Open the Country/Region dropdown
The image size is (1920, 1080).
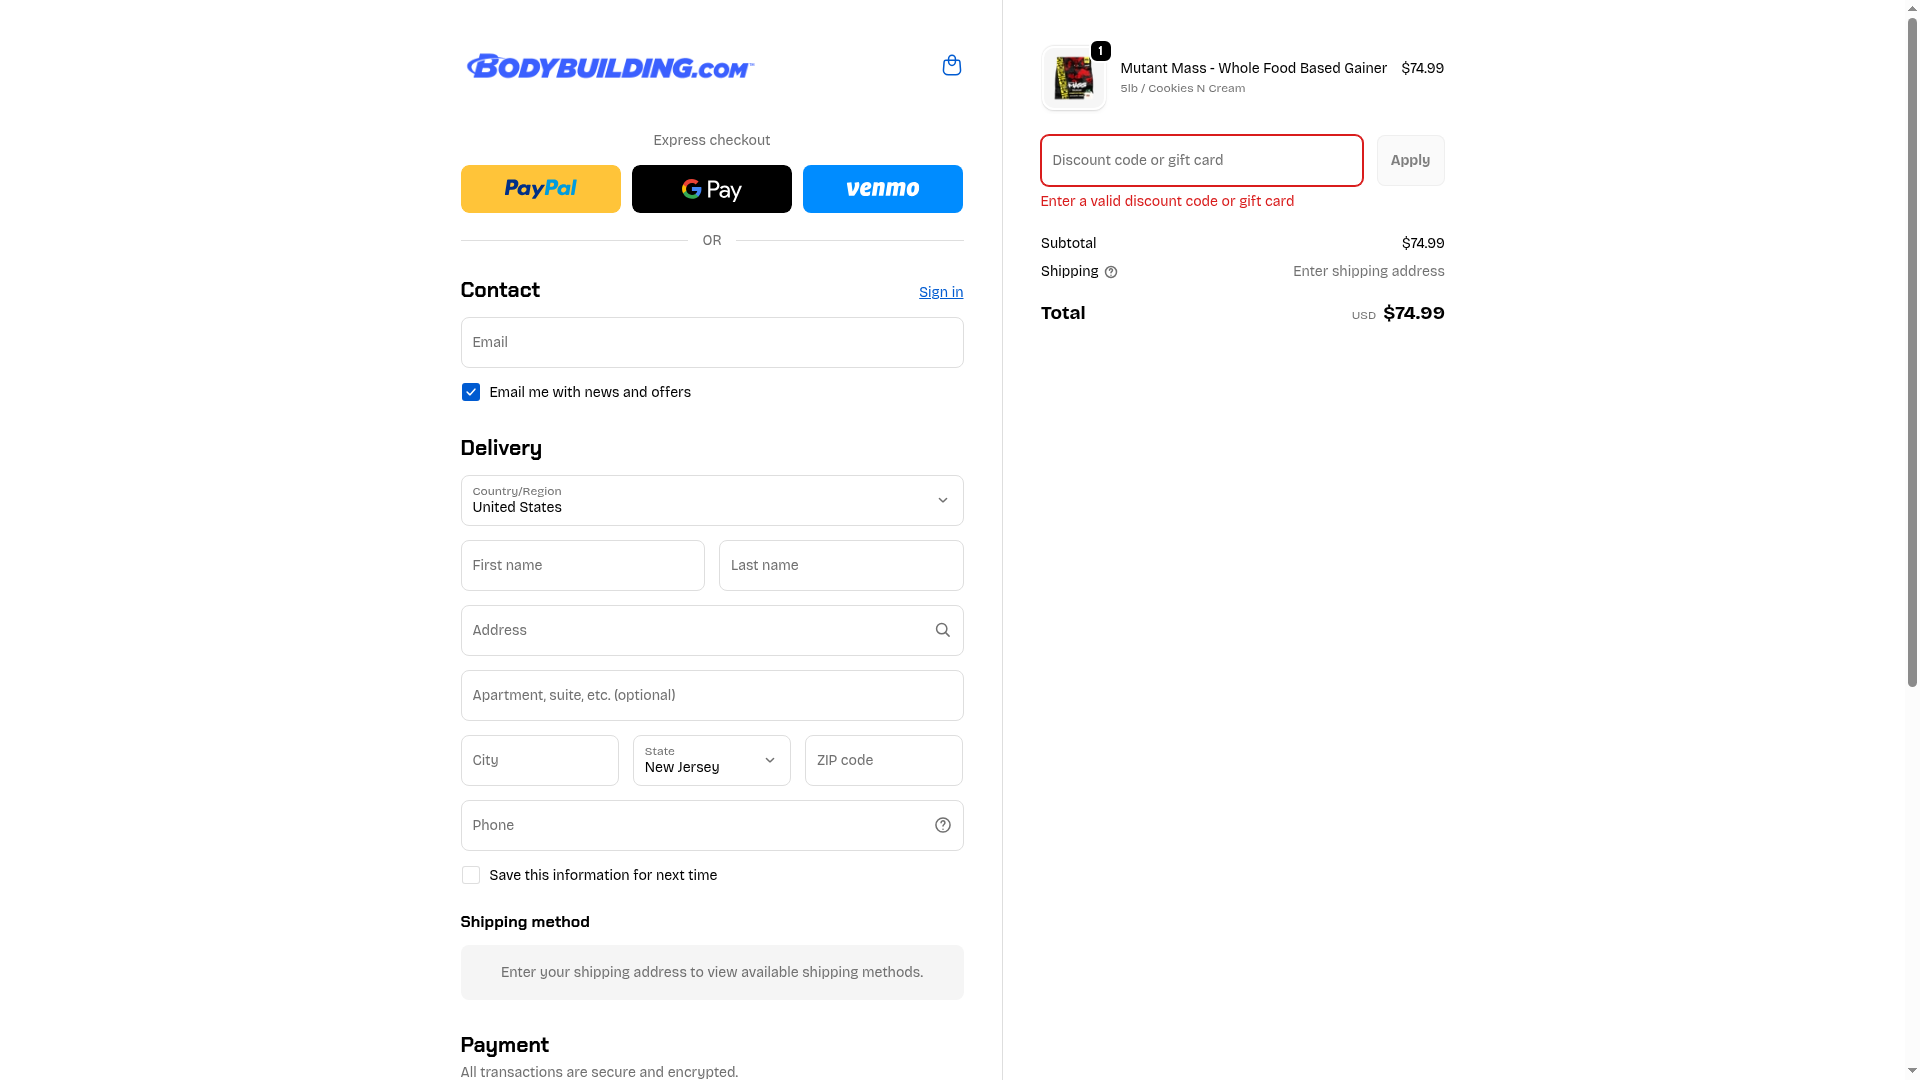(x=712, y=500)
